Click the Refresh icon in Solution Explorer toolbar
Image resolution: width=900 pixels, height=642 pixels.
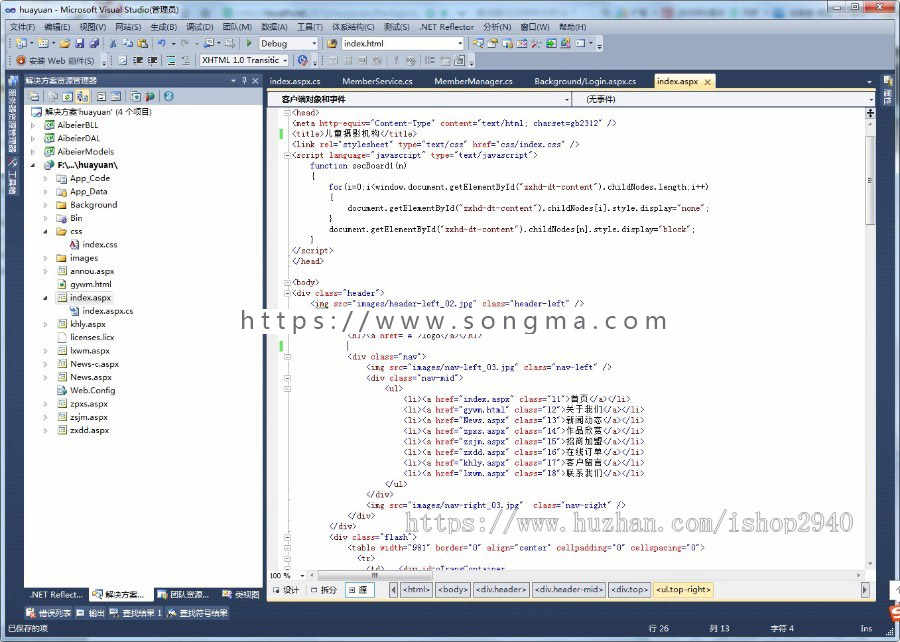click(x=68, y=96)
